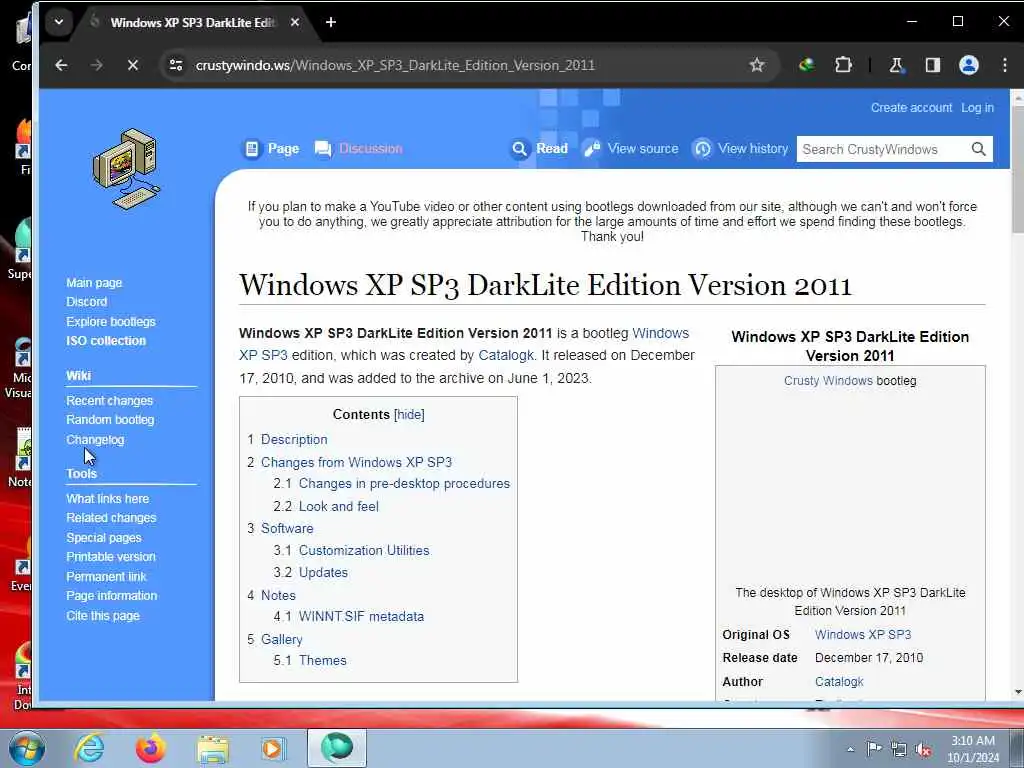Click the green extension icon in toolbar
The height and width of the screenshot is (768, 1024).
click(807, 65)
